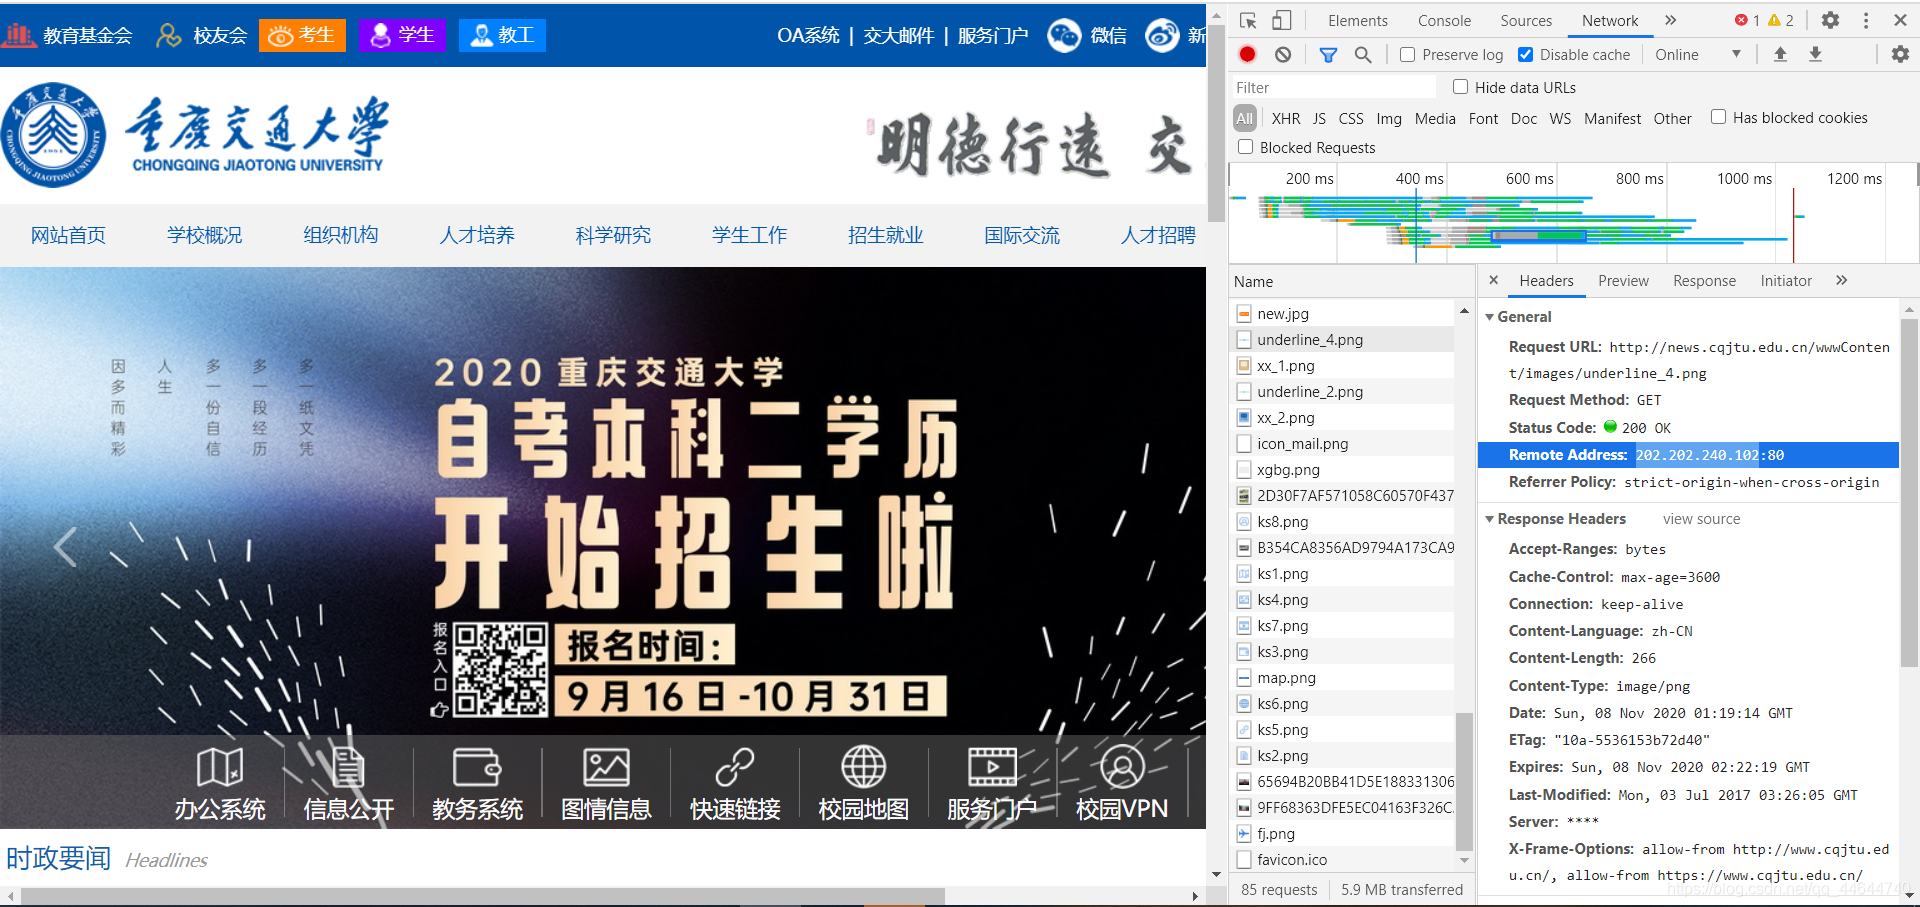
Task: Open the Response tab
Action: [1704, 281]
